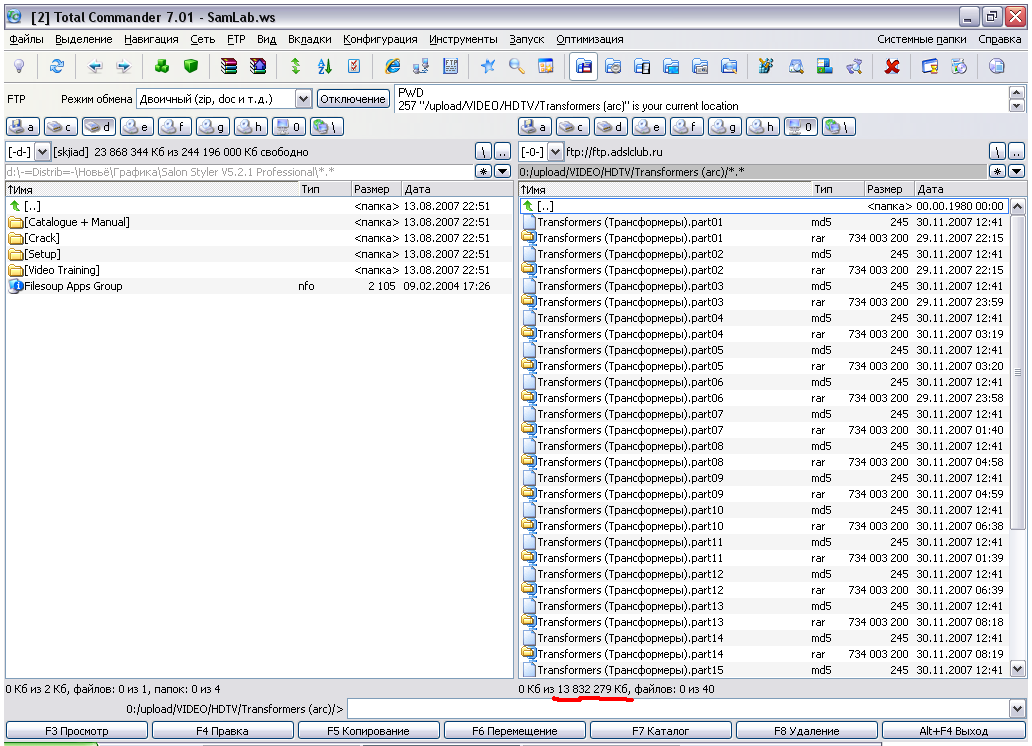Click left panel favorites asterisk button
Screen dimensions: 1032x746
coord(484,172)
